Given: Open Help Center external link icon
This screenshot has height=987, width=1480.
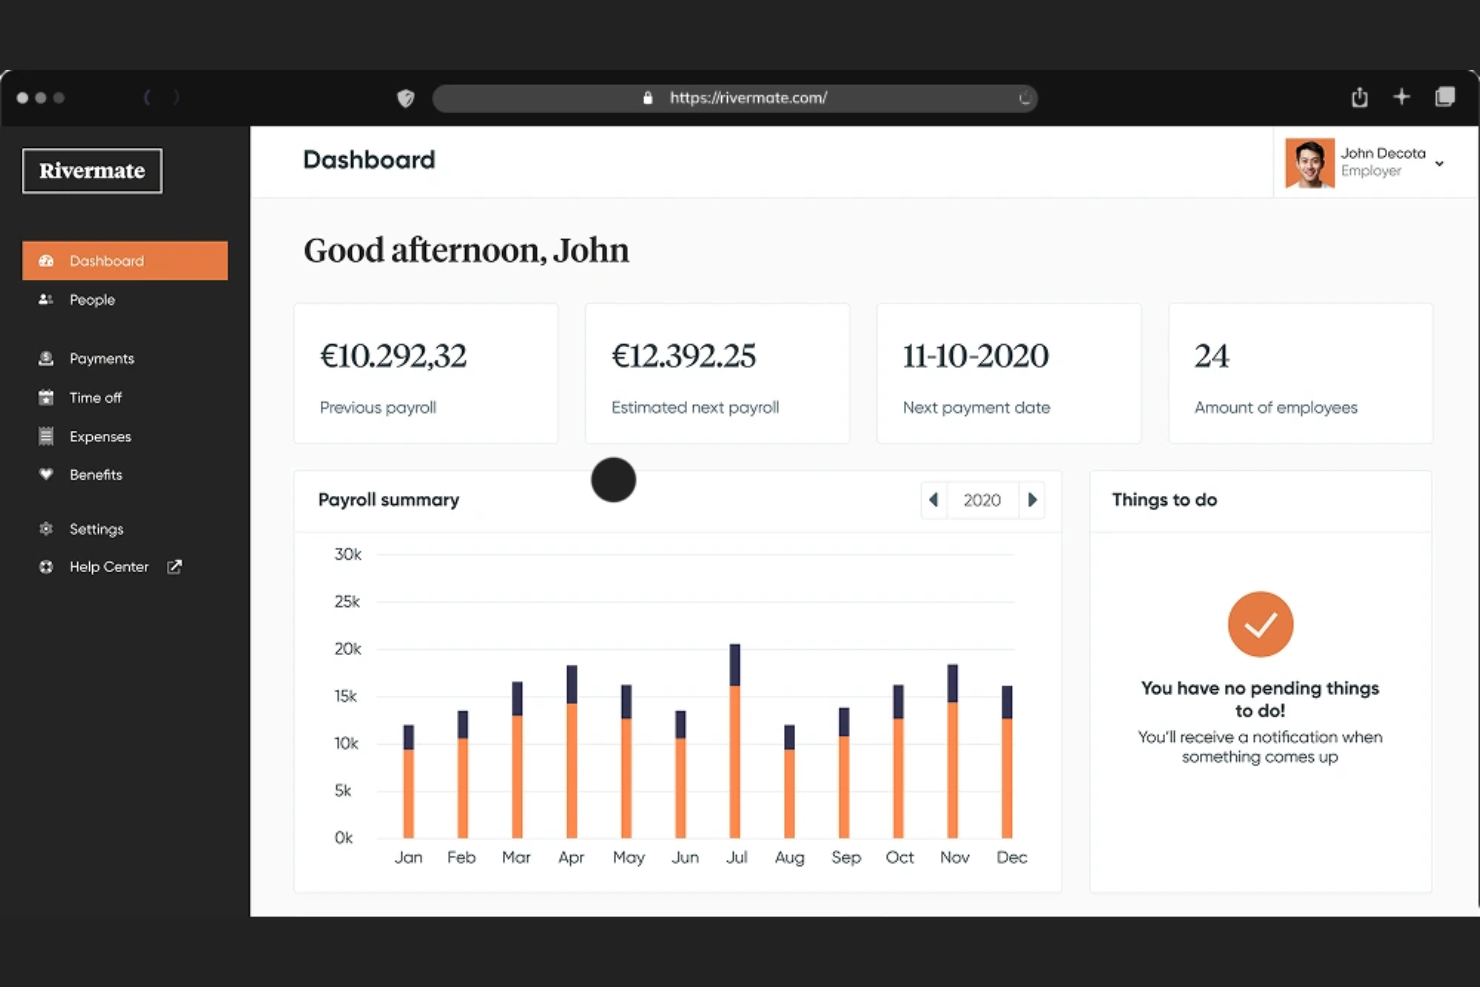Looking at the screenshot, I should (174, 566).
